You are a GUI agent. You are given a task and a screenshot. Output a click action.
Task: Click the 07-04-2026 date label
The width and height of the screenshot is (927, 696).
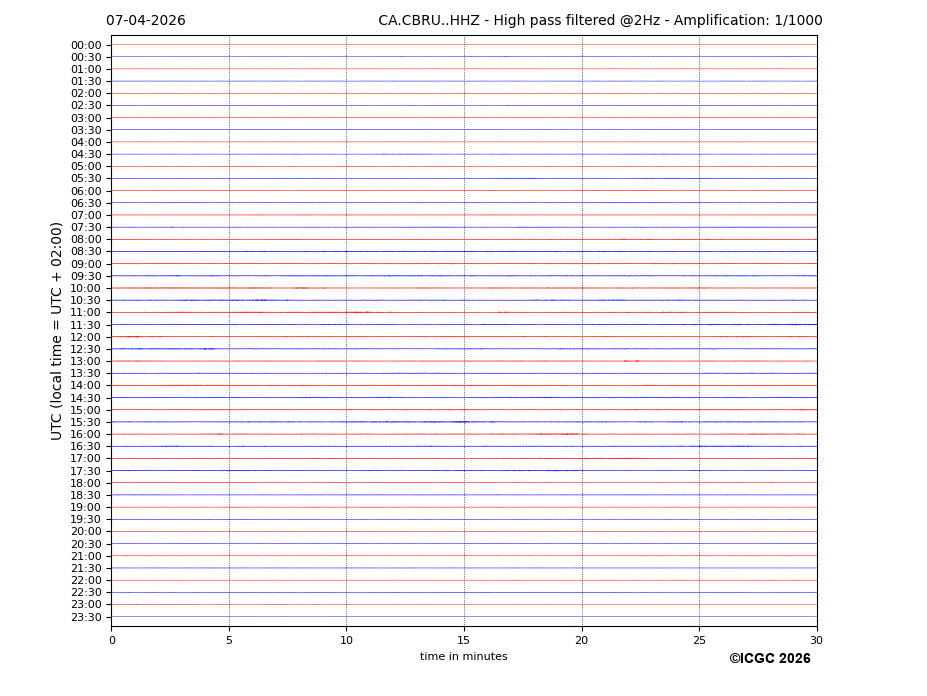pyautogui.click(x=146, y=21)
